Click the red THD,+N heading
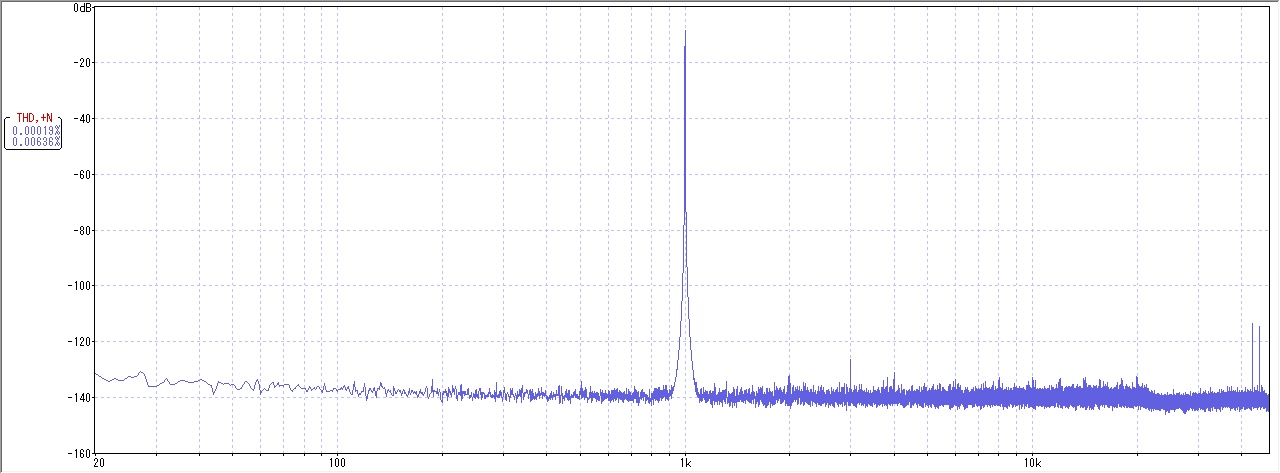The width and height of the screenshot is (1280, 473). click(34, 118)
